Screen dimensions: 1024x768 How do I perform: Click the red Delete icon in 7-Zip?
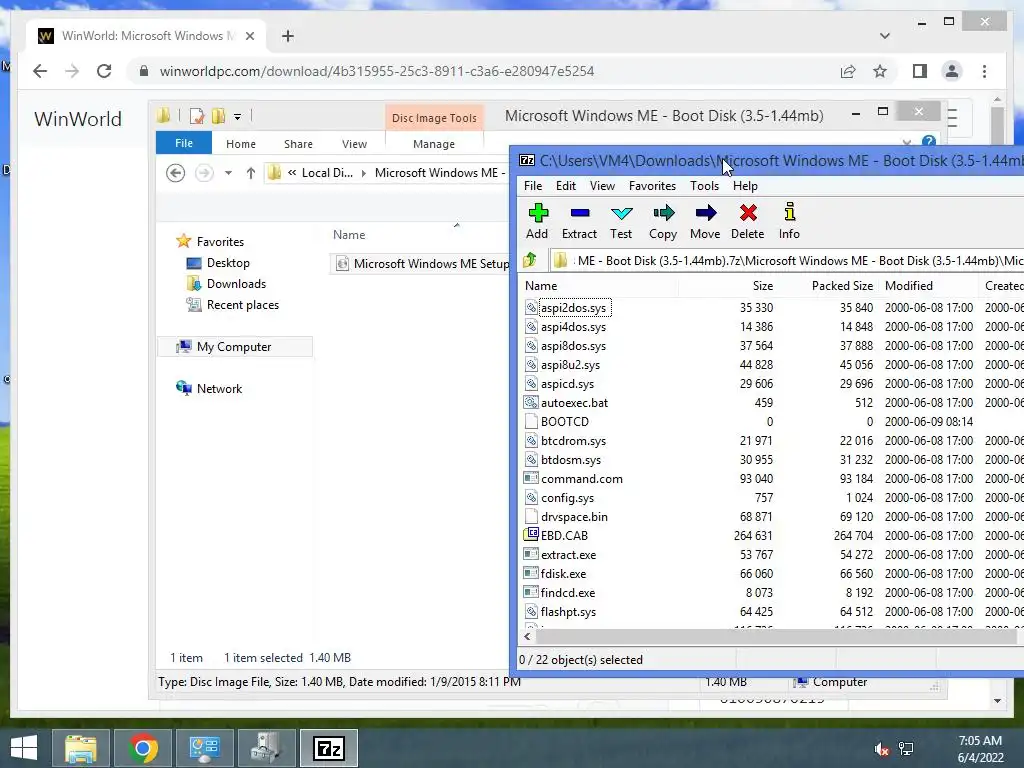pos(748,221)
